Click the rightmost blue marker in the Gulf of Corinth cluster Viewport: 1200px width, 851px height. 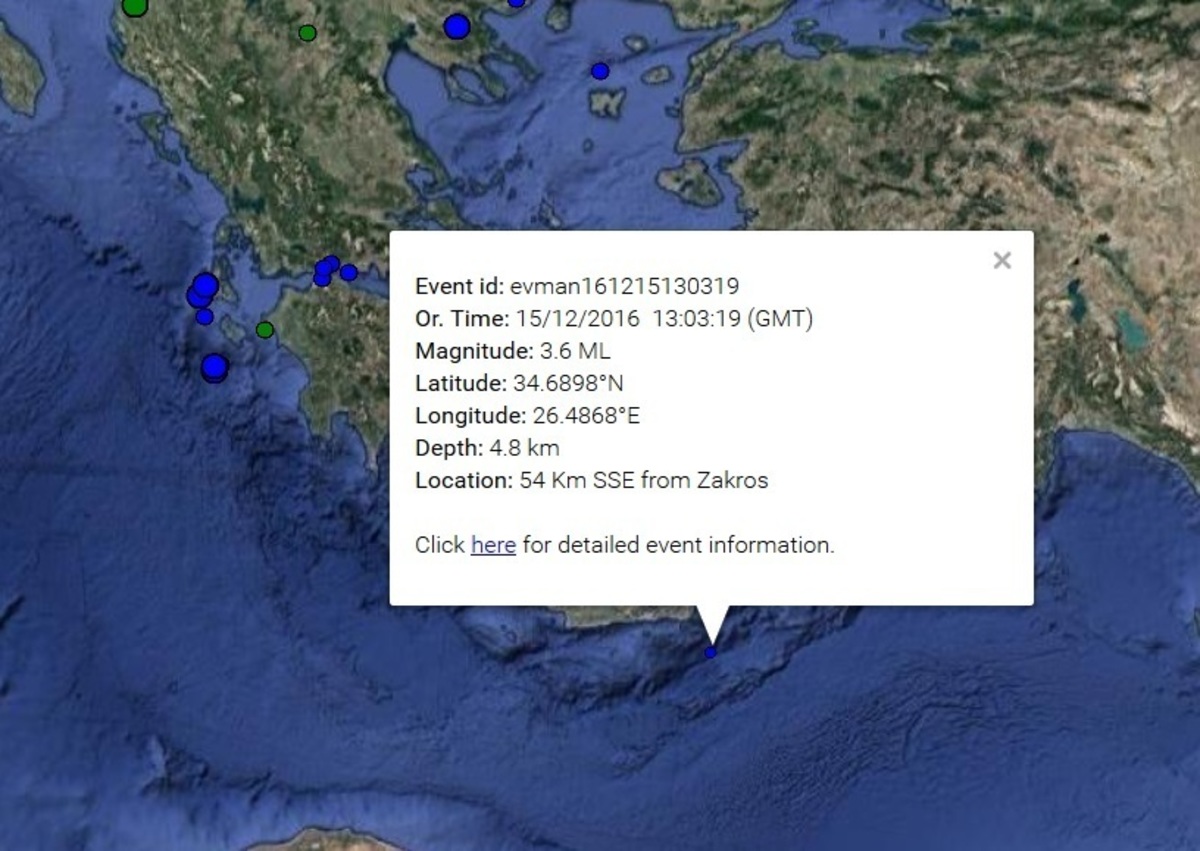[348, 272]
